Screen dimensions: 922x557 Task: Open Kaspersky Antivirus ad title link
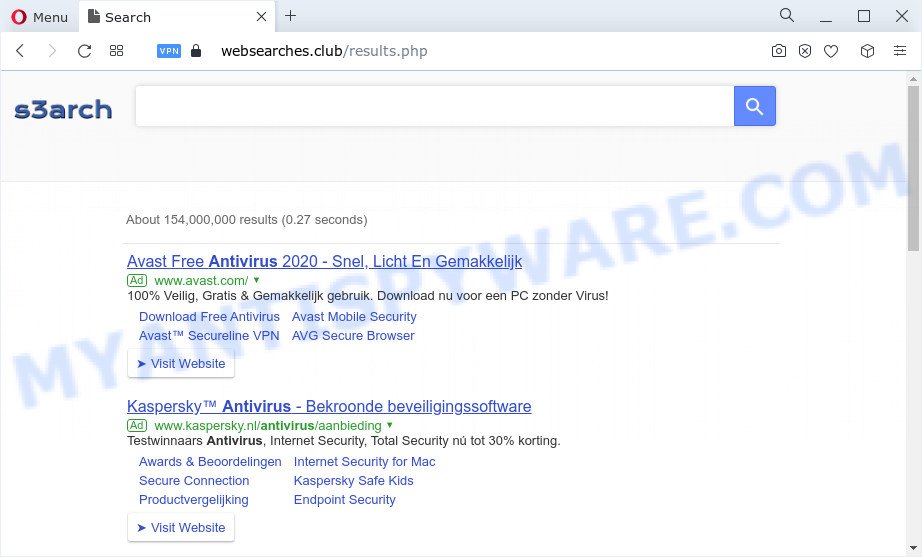point(329,406)
